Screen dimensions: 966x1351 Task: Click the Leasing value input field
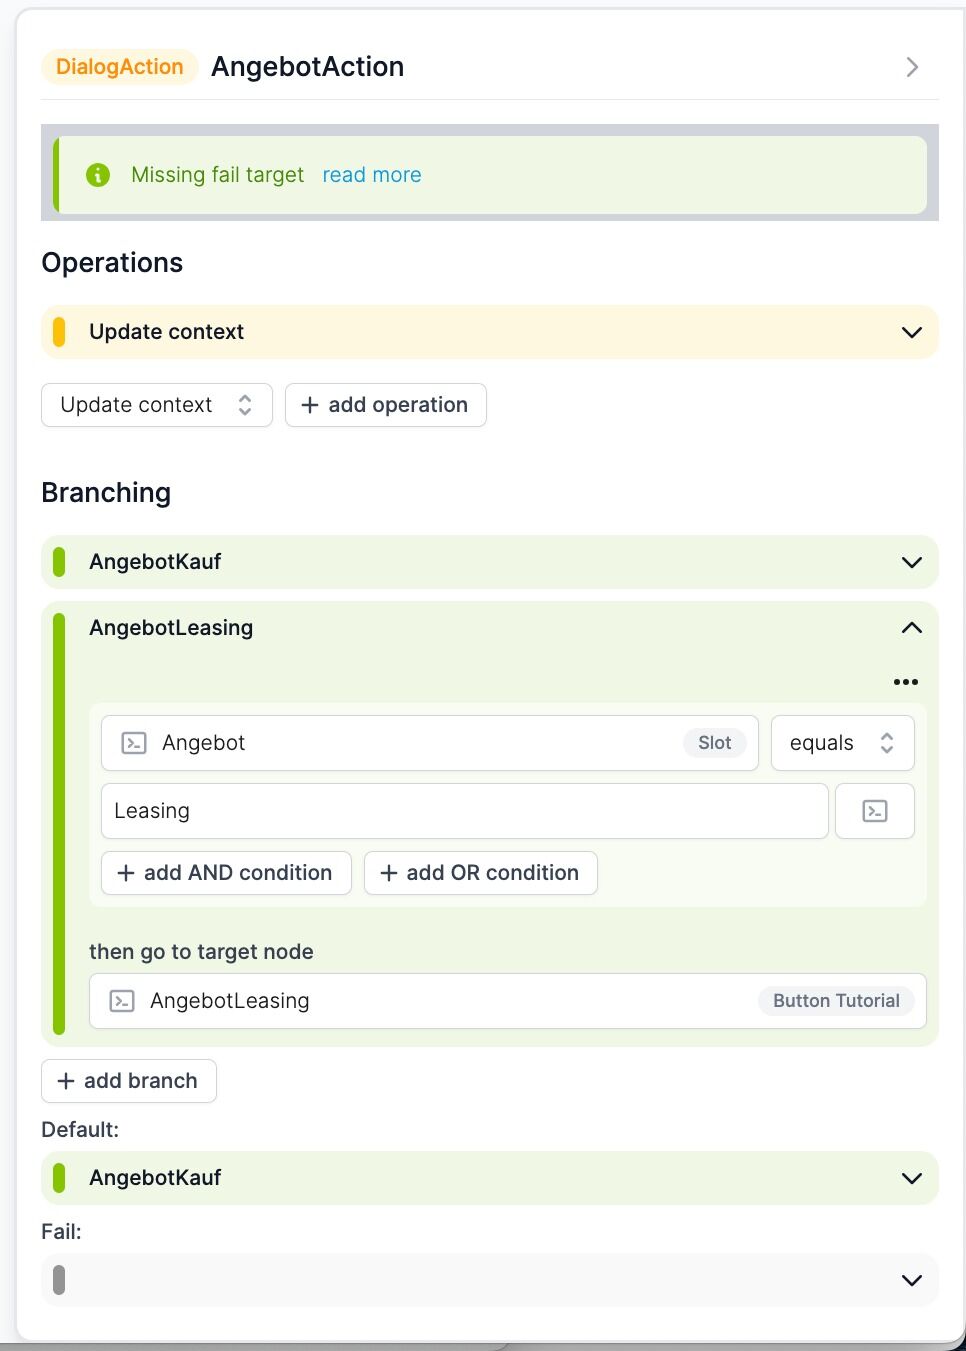click(x=465, y=811)
